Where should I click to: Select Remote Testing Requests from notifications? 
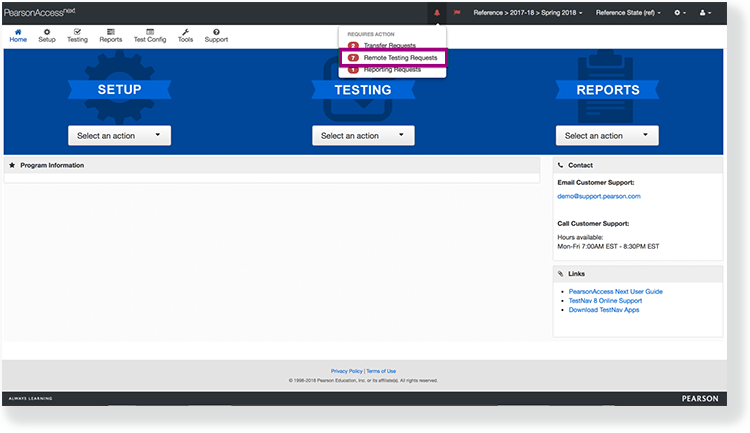coord(400,58)
